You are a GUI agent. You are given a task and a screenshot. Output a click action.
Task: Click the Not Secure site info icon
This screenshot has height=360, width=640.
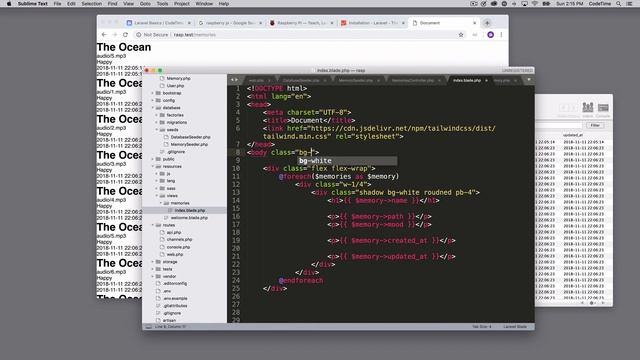(x=138, y=35)
